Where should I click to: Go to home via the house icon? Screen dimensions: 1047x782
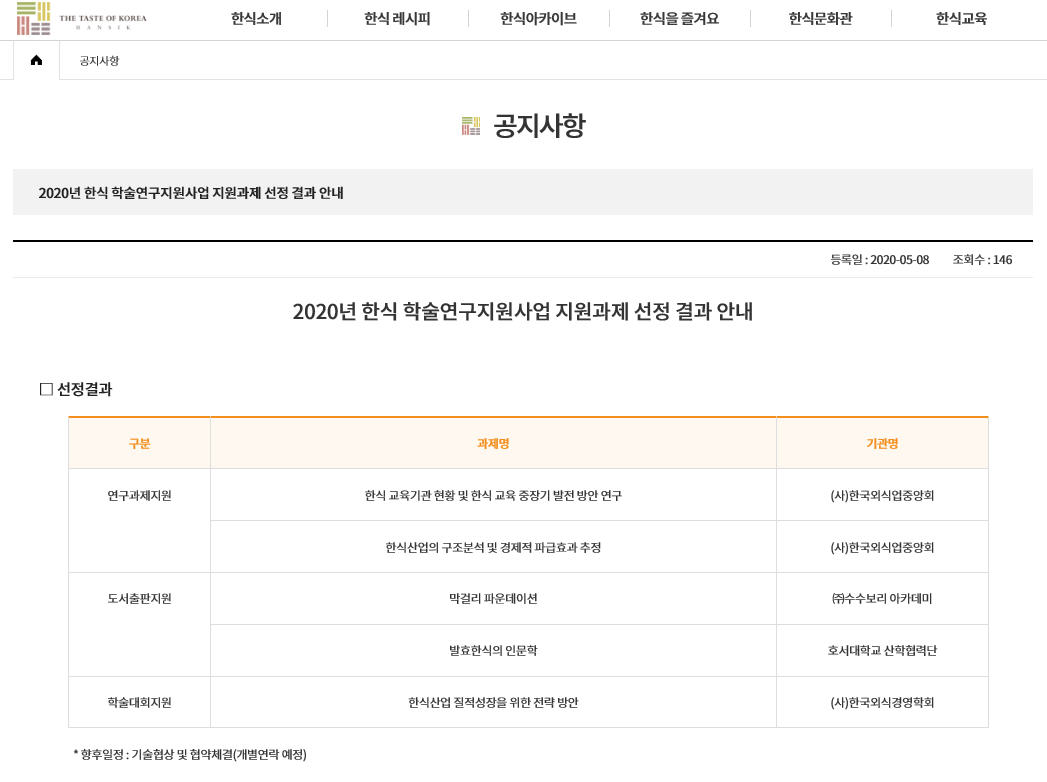pyautogui.click(x=37, y=61)
